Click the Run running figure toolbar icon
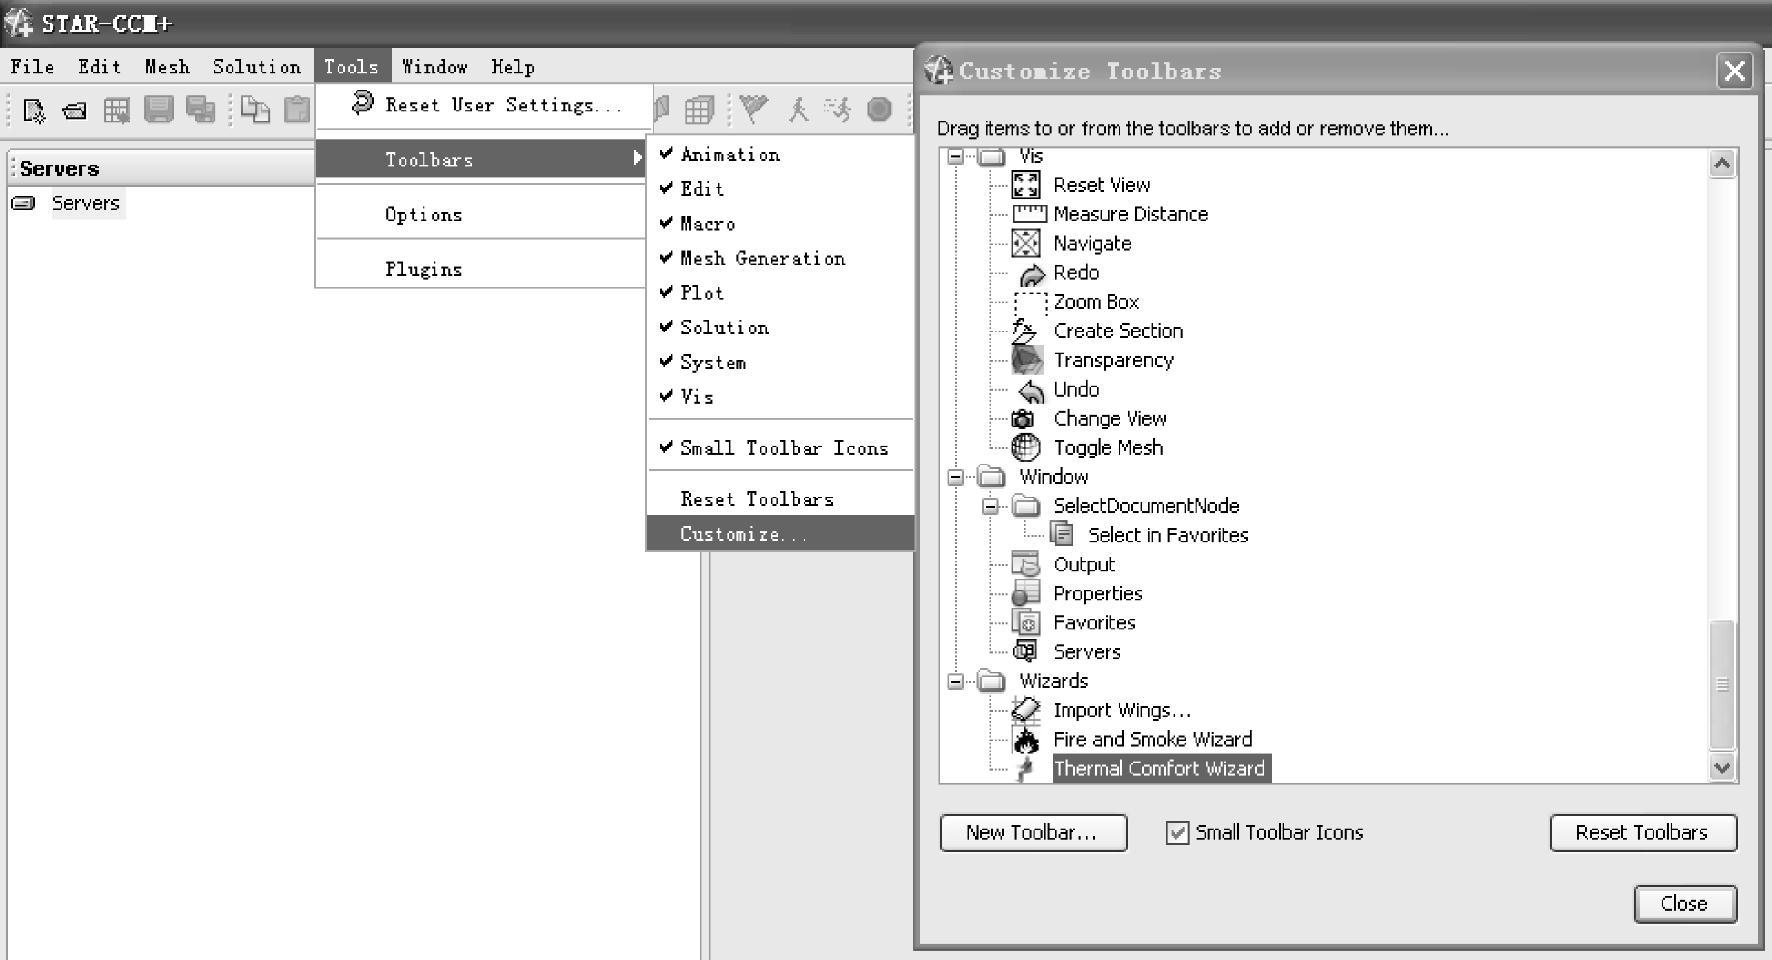Viewport: 1772px width, 960px height. [838, 109]
